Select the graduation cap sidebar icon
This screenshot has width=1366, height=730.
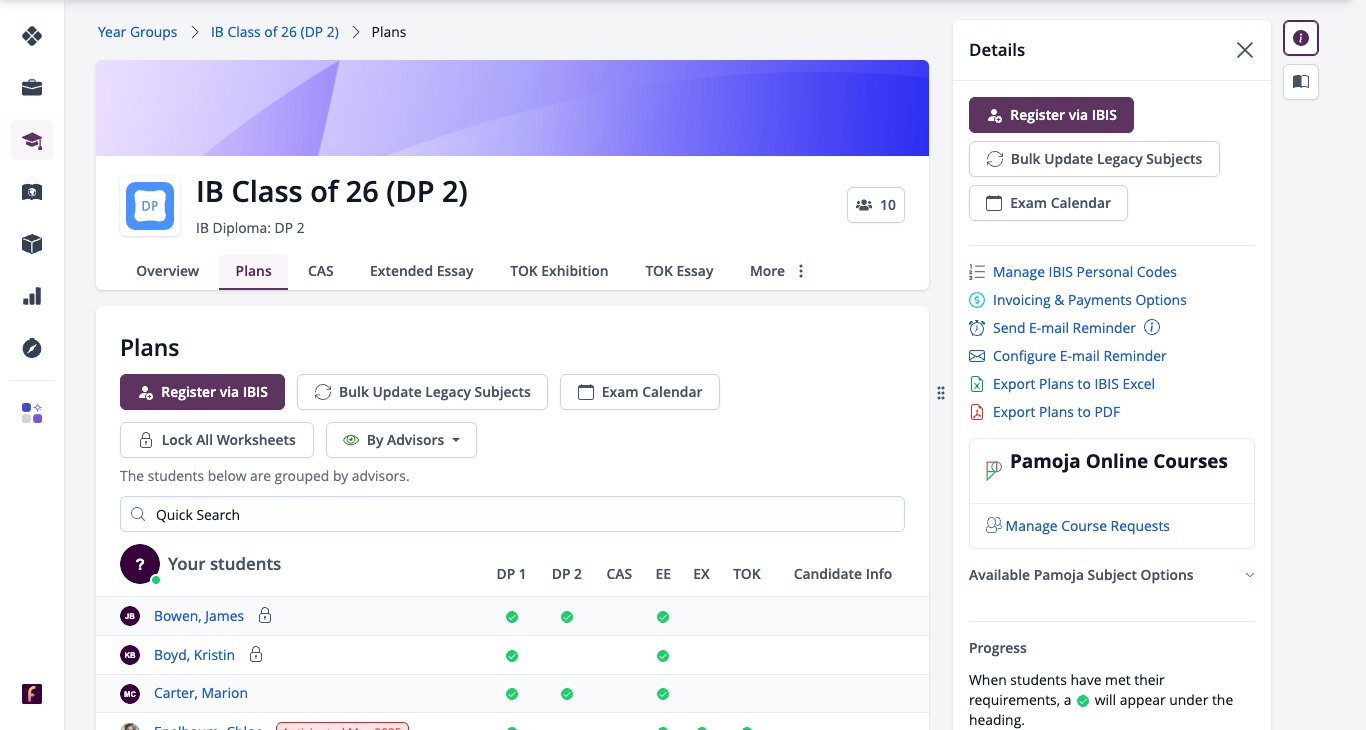32,140
